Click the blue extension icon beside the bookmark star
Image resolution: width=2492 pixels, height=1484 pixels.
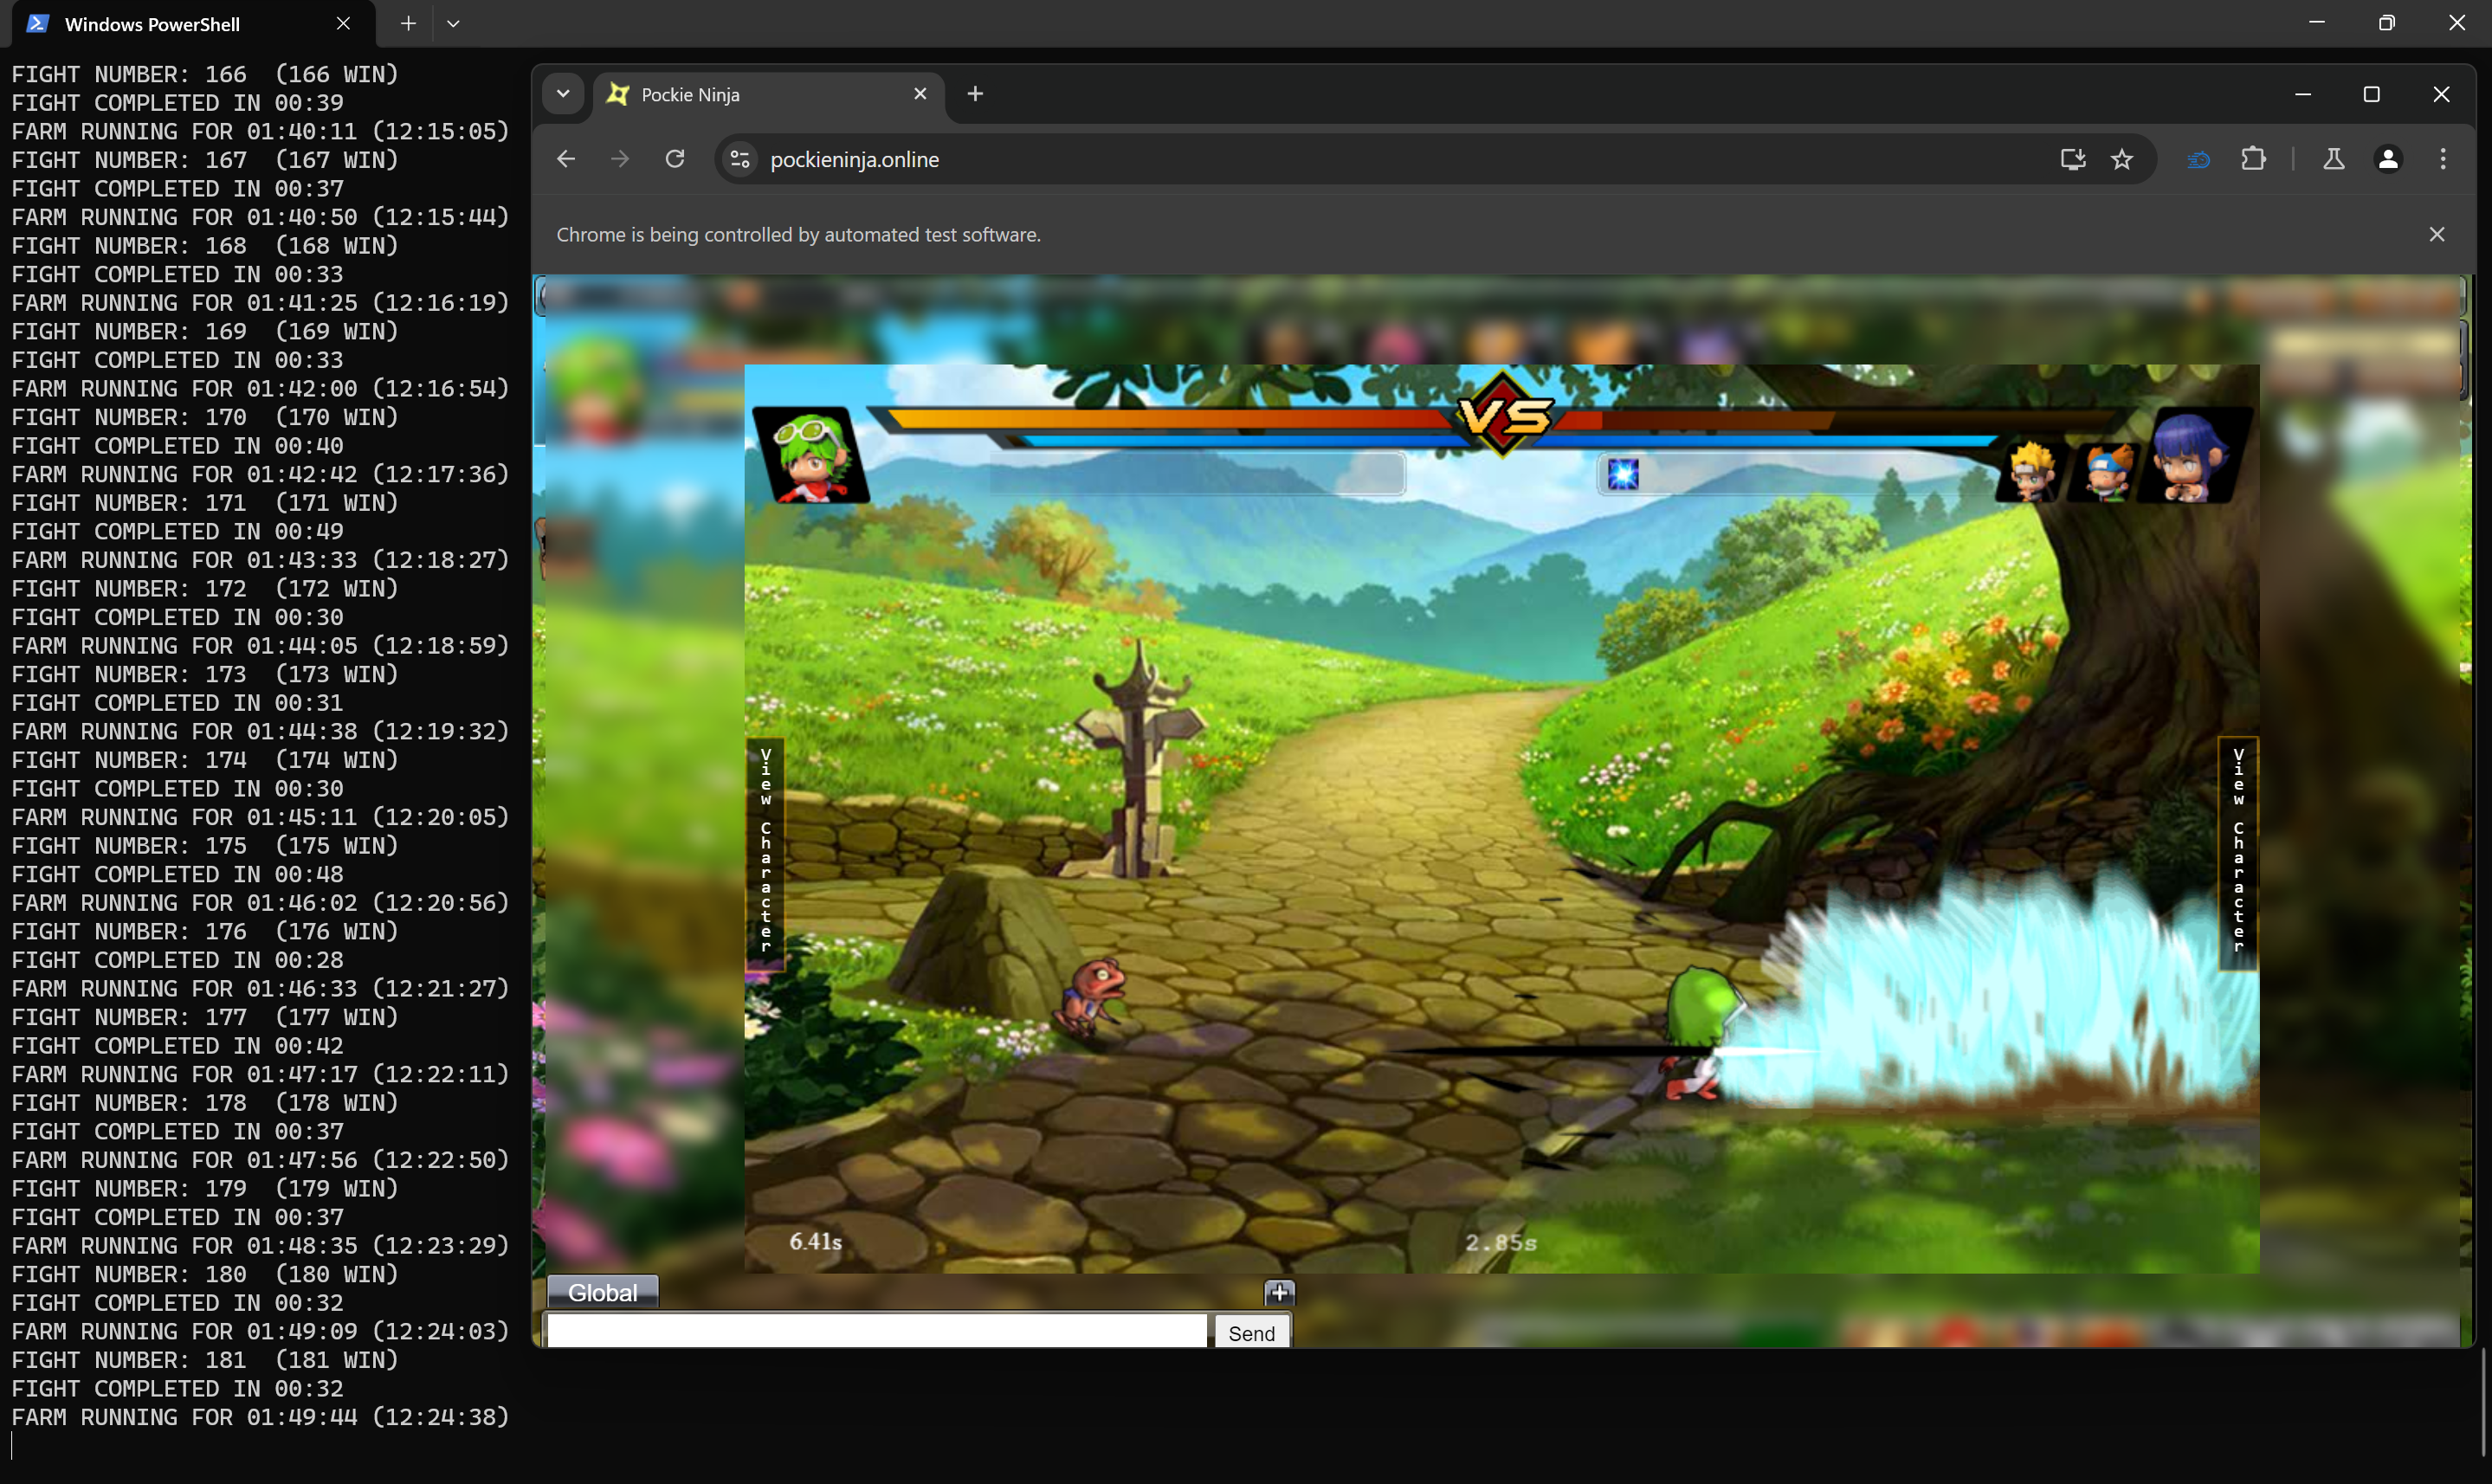(2198, 159)
